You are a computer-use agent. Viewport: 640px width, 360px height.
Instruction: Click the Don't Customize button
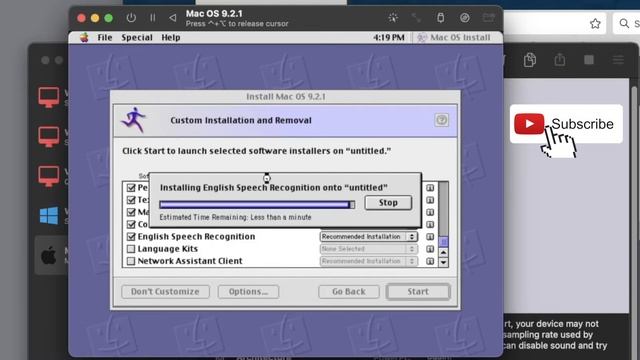[165, 291]
